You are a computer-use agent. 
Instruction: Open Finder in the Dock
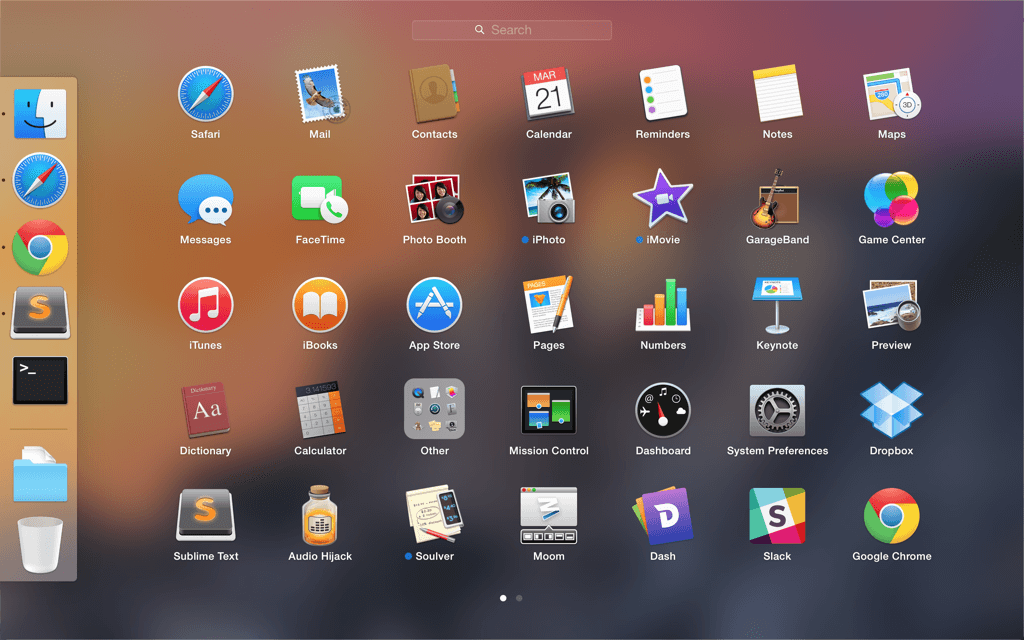point(40,114)
